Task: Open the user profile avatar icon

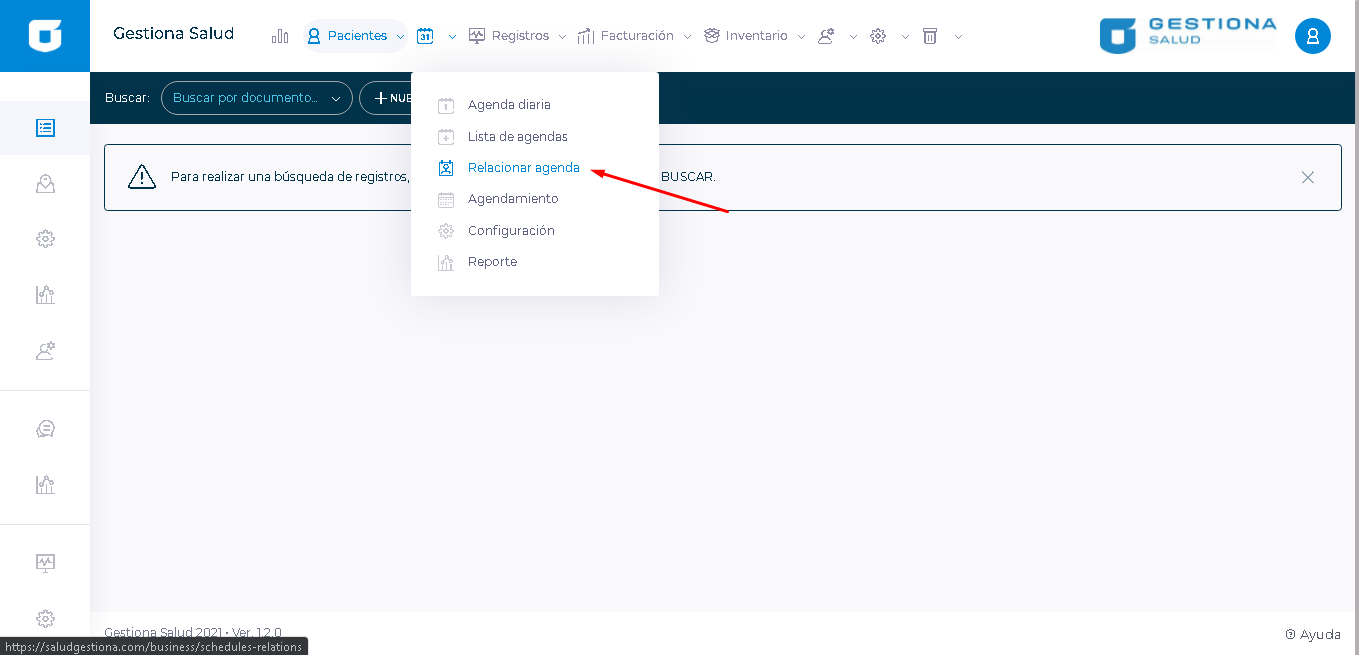Action: pos(1312,36)
